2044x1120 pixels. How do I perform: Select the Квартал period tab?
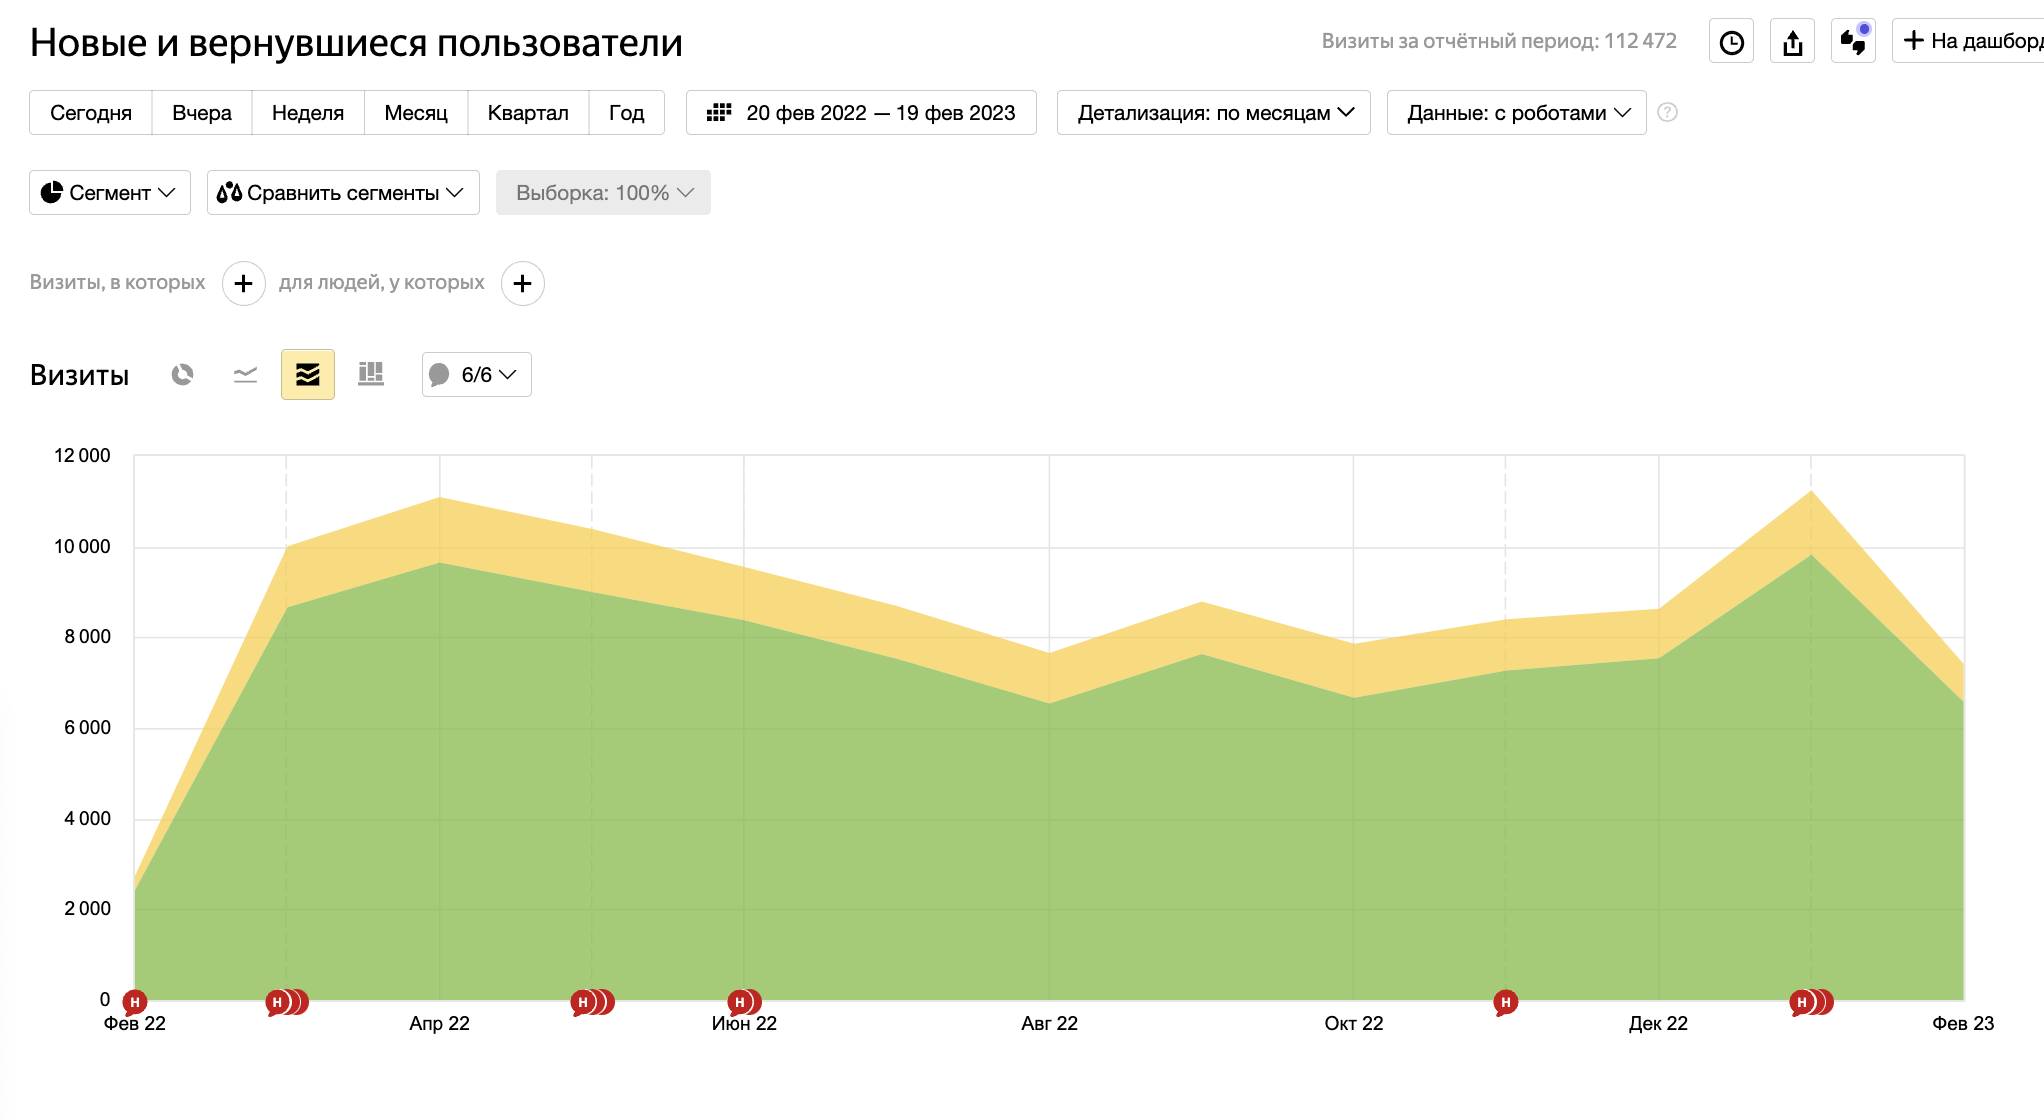528,113
